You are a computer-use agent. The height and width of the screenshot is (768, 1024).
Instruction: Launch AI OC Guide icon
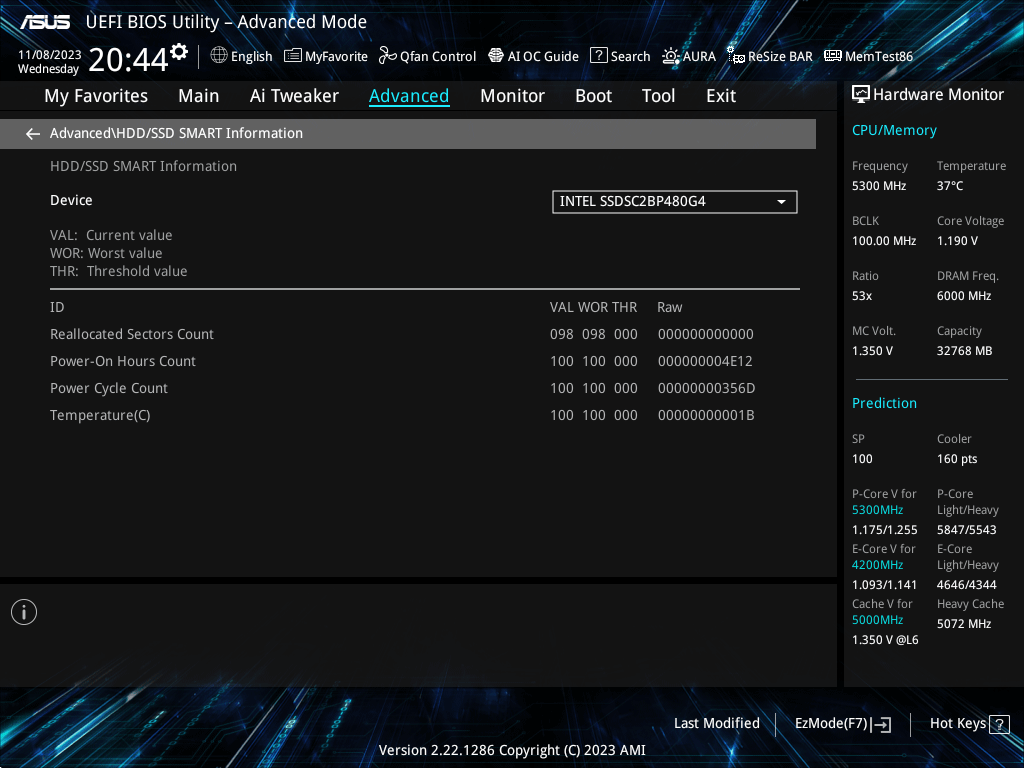click(x=496, y=56)
